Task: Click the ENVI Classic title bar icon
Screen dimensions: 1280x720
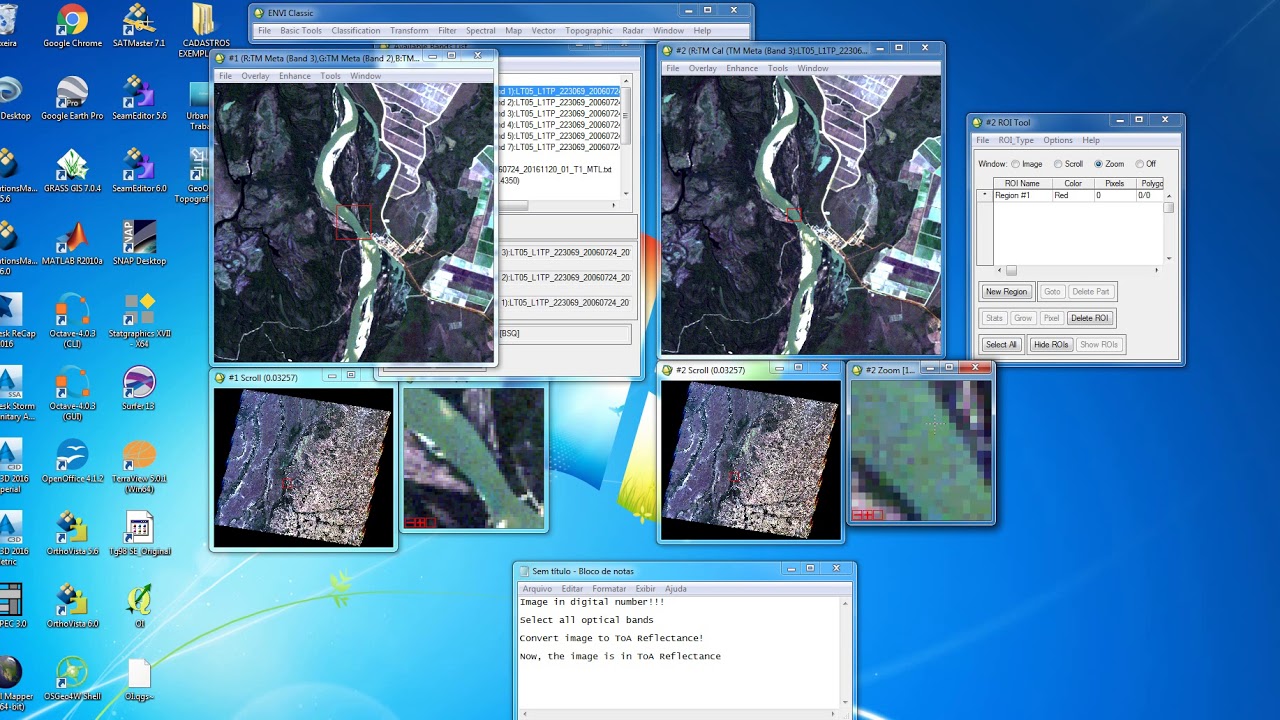Action: point(259,13)
